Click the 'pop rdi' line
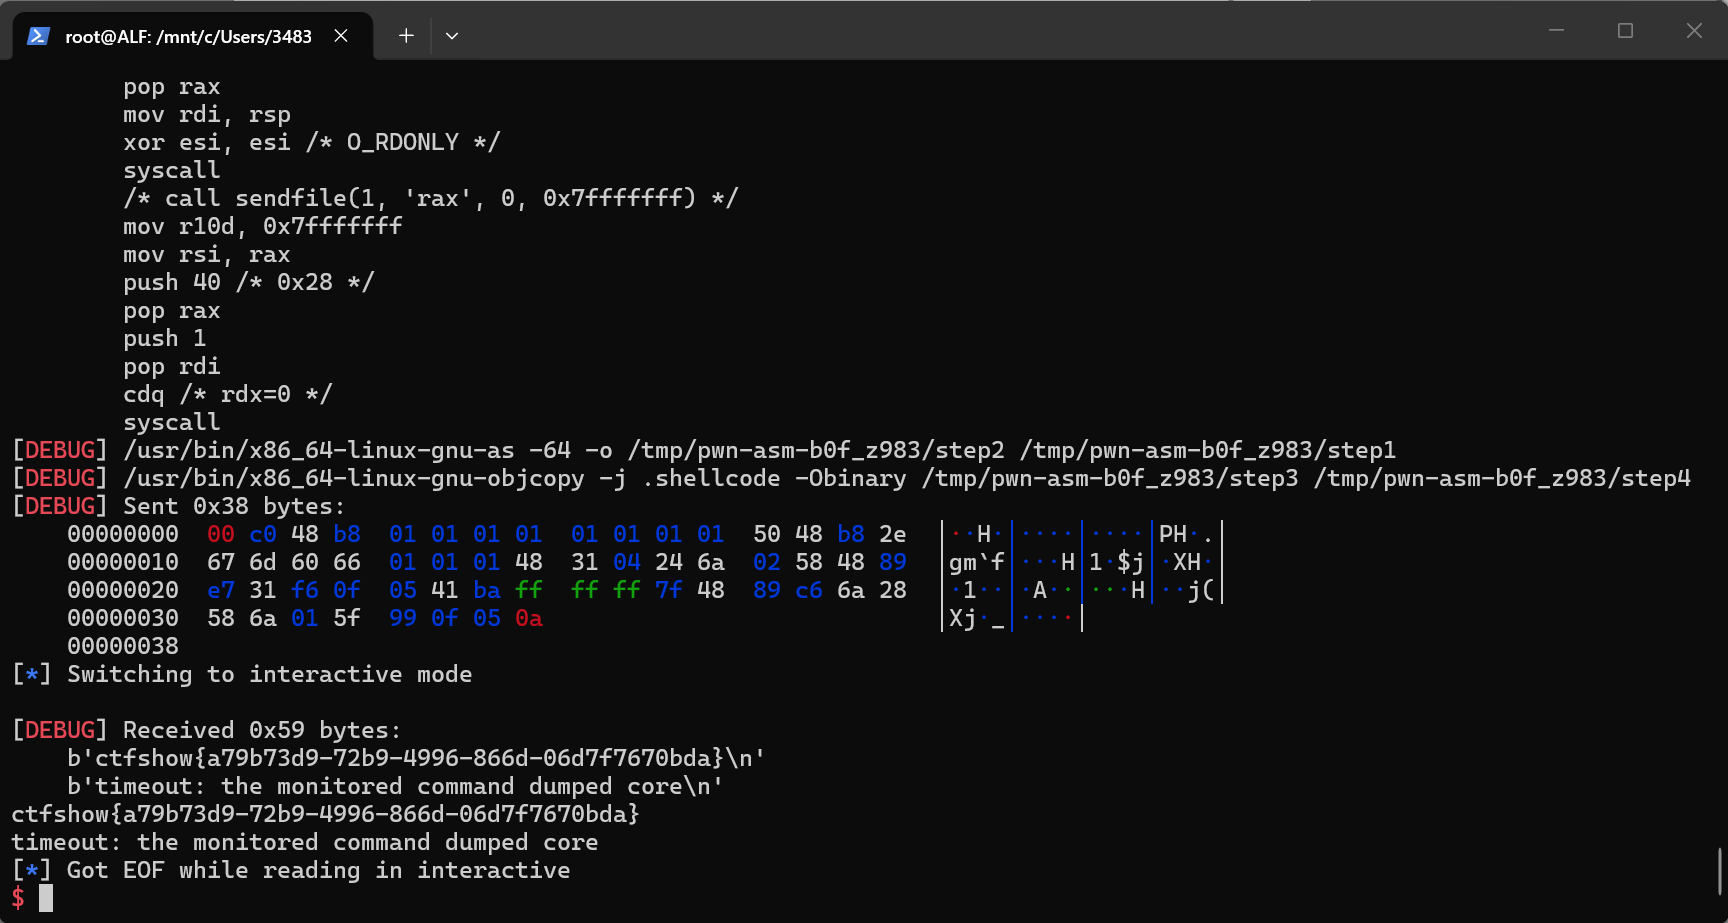The width and height of the screenshot is (1728, 923). pyautogui.click(x=172, y=366)
